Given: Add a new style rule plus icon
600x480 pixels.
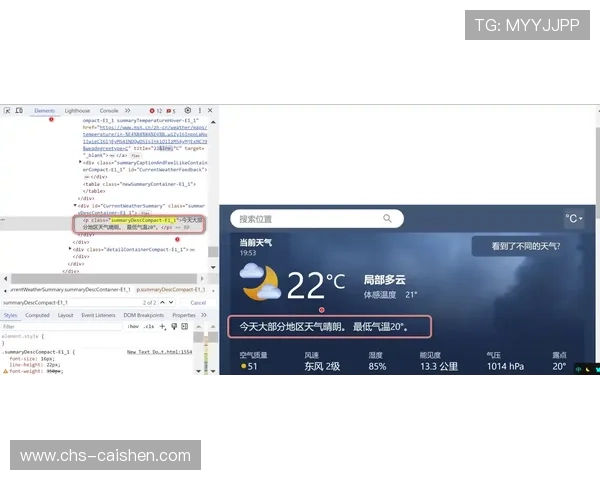Looking at the screenshot, I should [x=162, y=327].
